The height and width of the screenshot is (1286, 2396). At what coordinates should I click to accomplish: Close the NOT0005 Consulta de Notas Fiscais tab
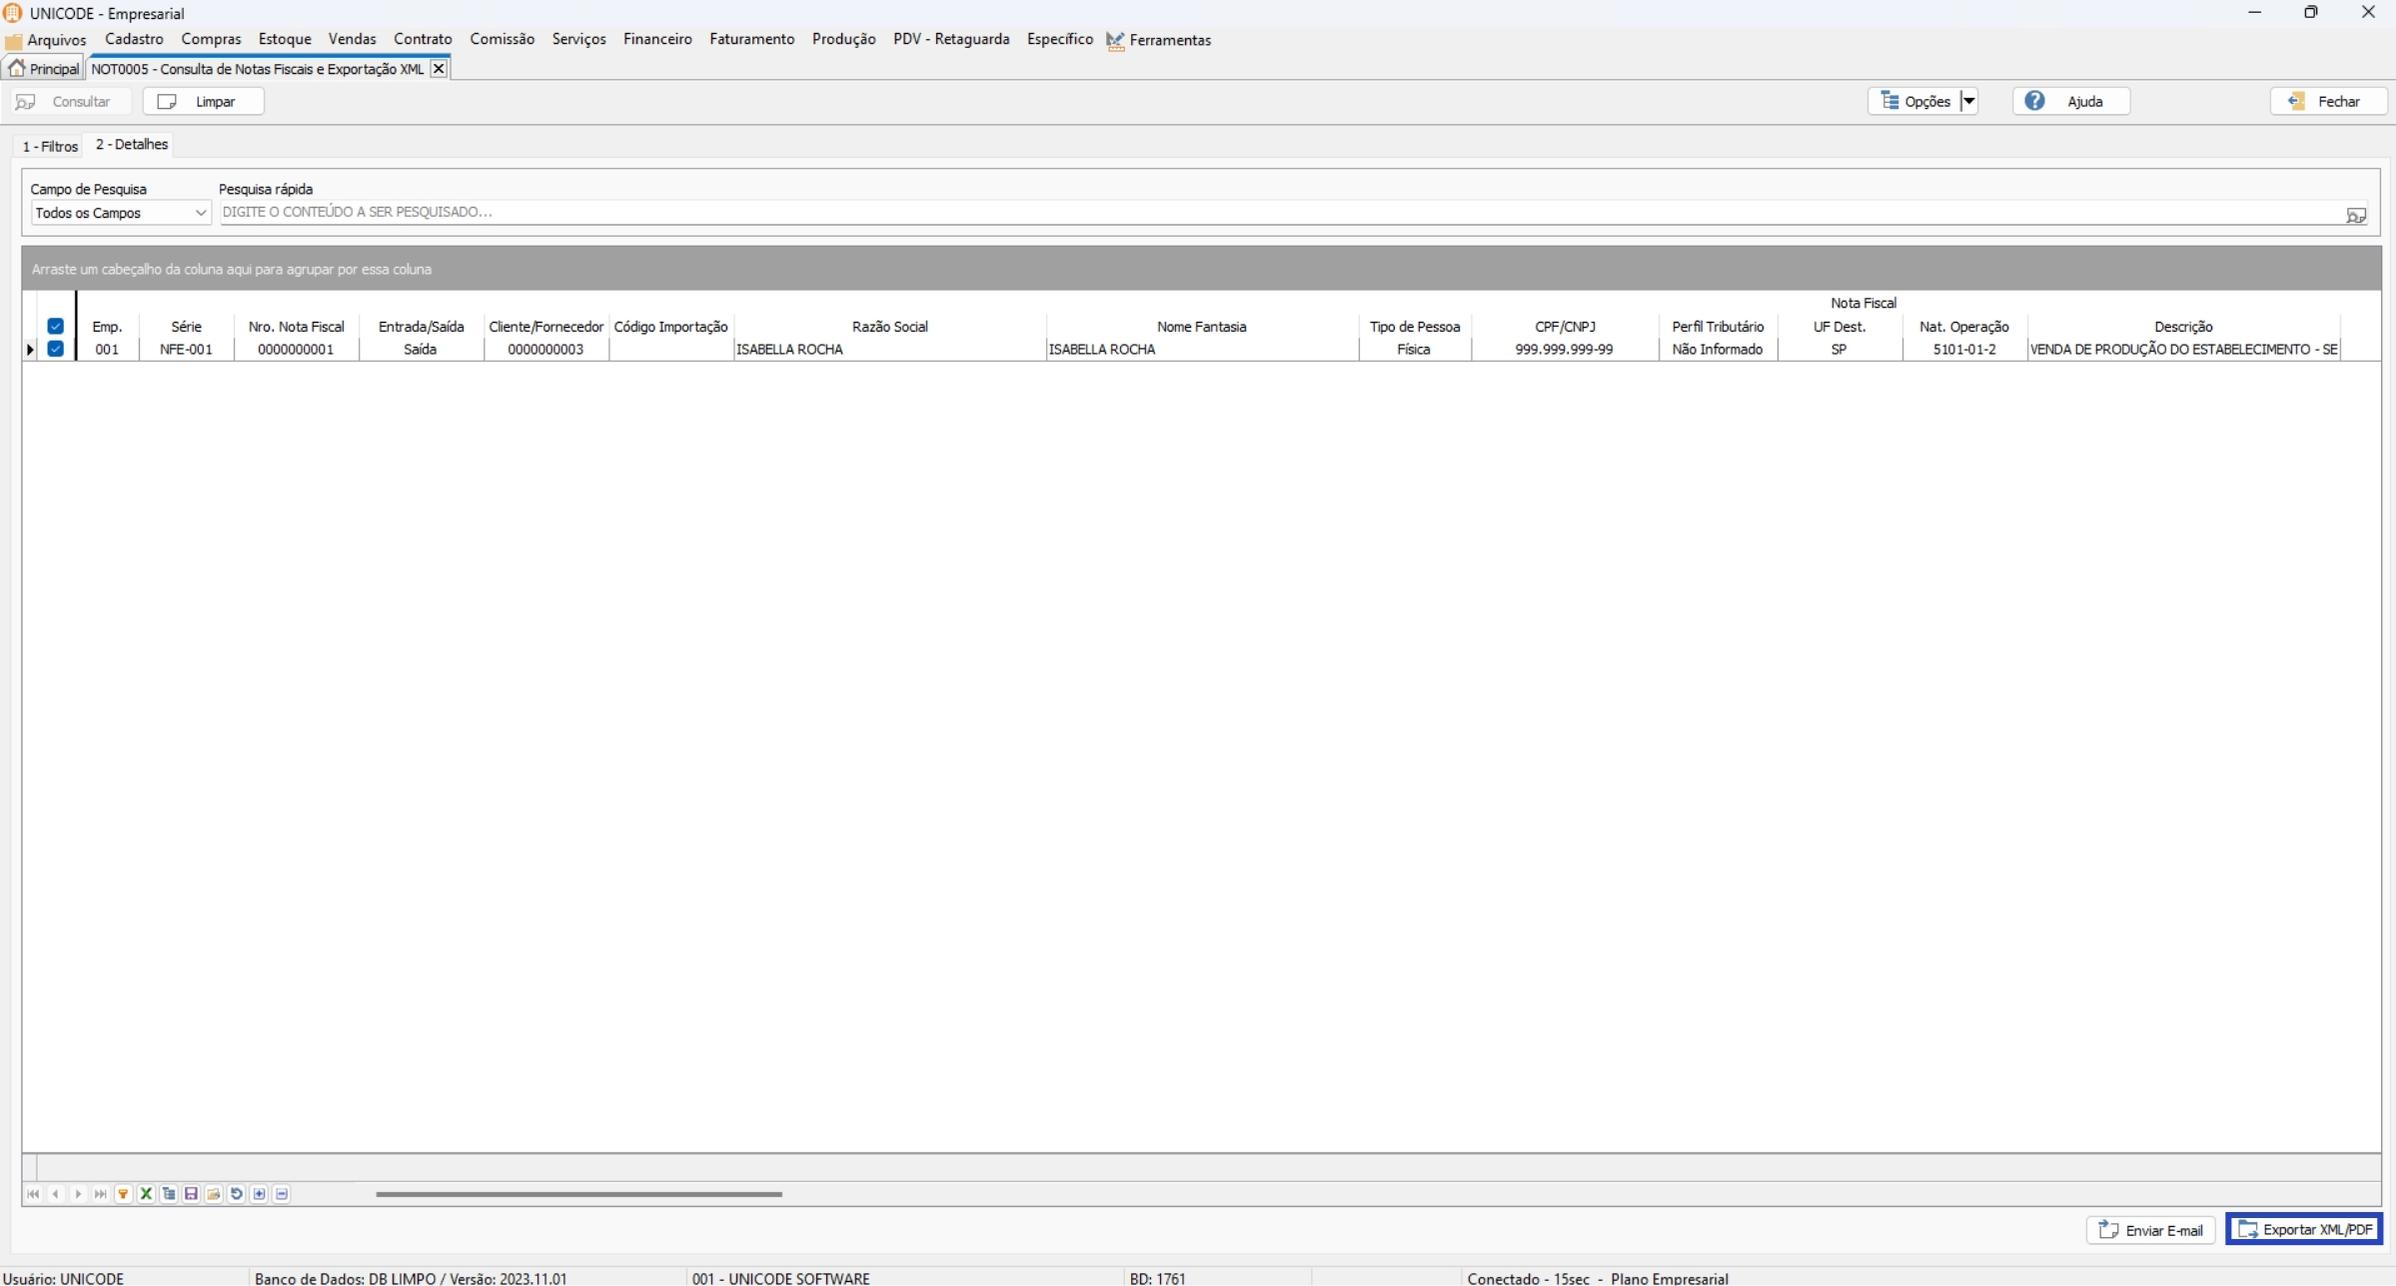tap(438, 69)
